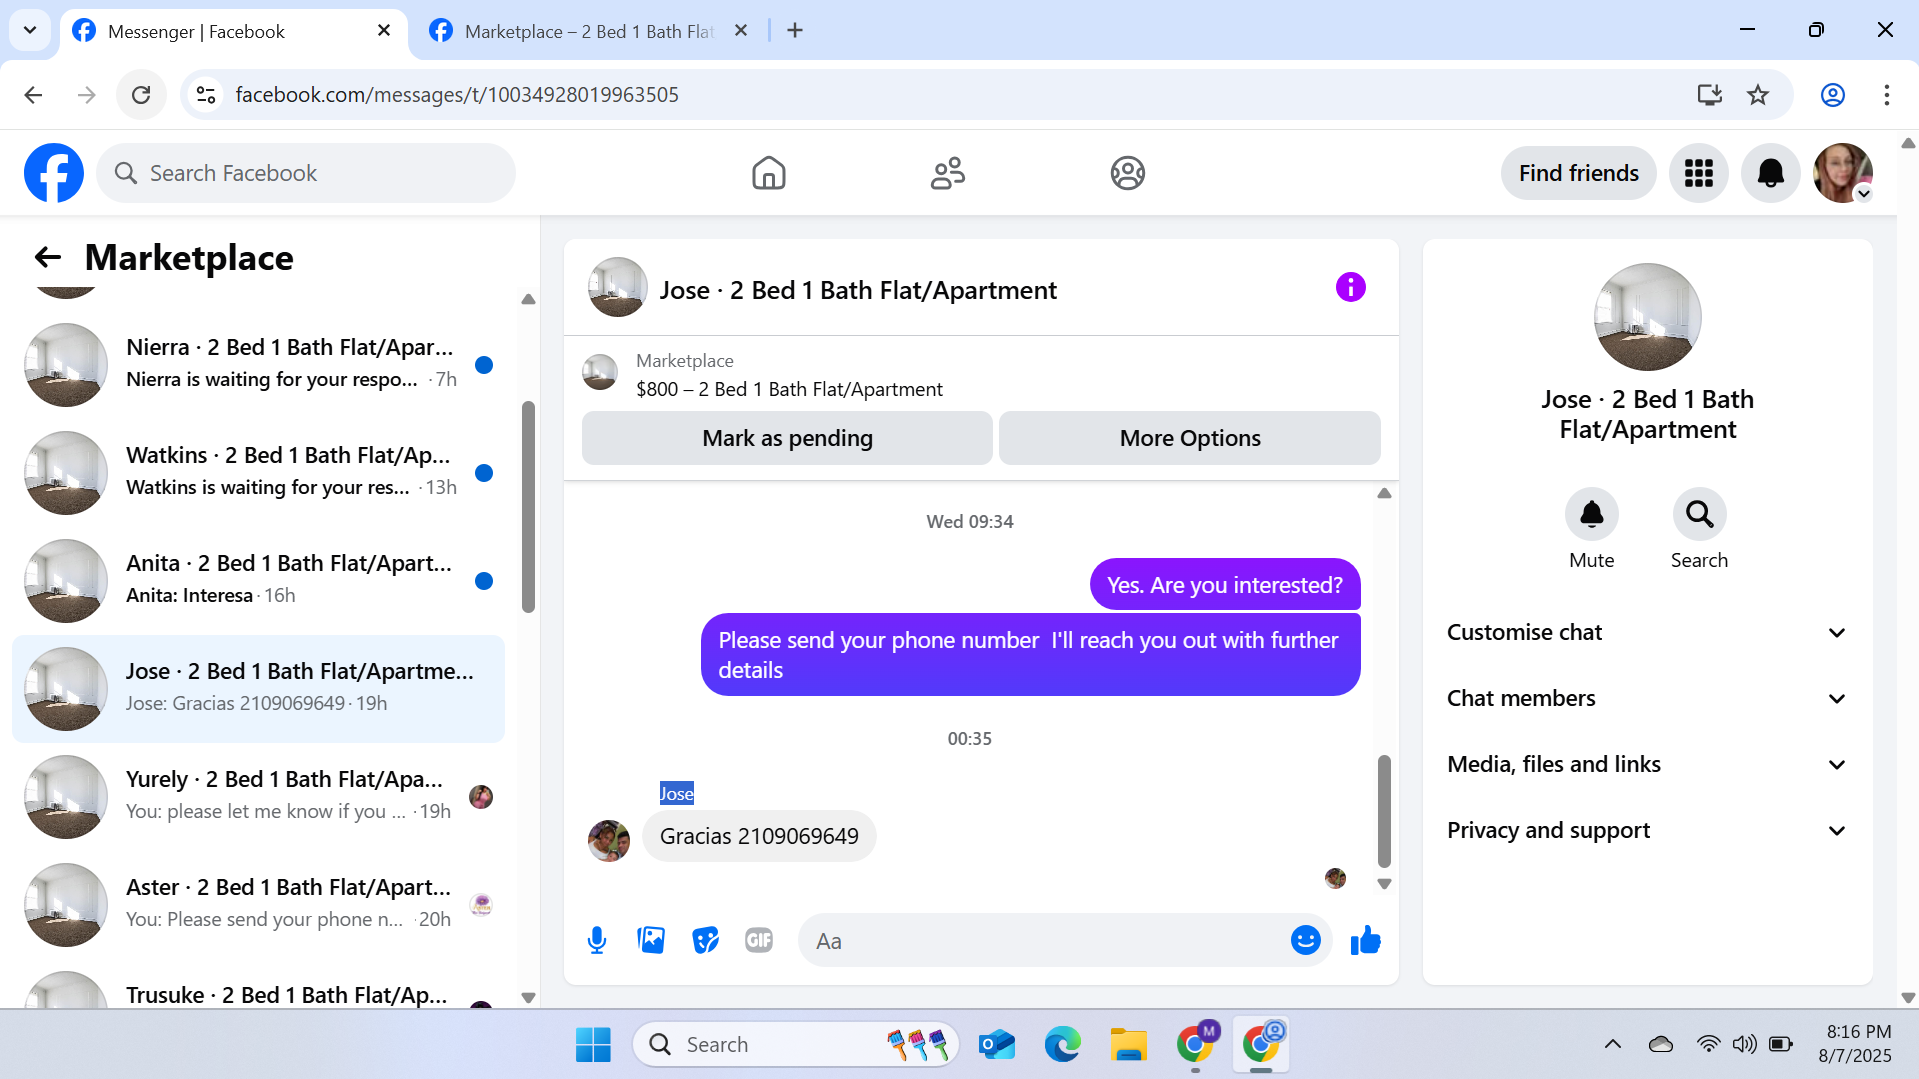This screenshot has height=1079, width=1919.
Task: Click the large listing thumbnail in details panel
Action: pos(1647,317)
